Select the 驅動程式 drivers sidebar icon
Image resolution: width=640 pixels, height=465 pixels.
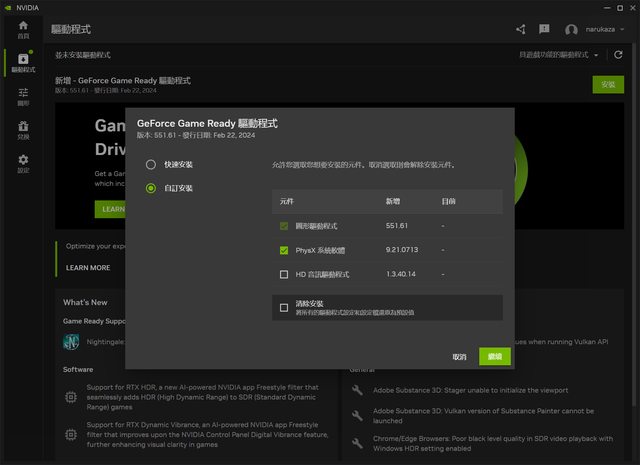(22, 62)
